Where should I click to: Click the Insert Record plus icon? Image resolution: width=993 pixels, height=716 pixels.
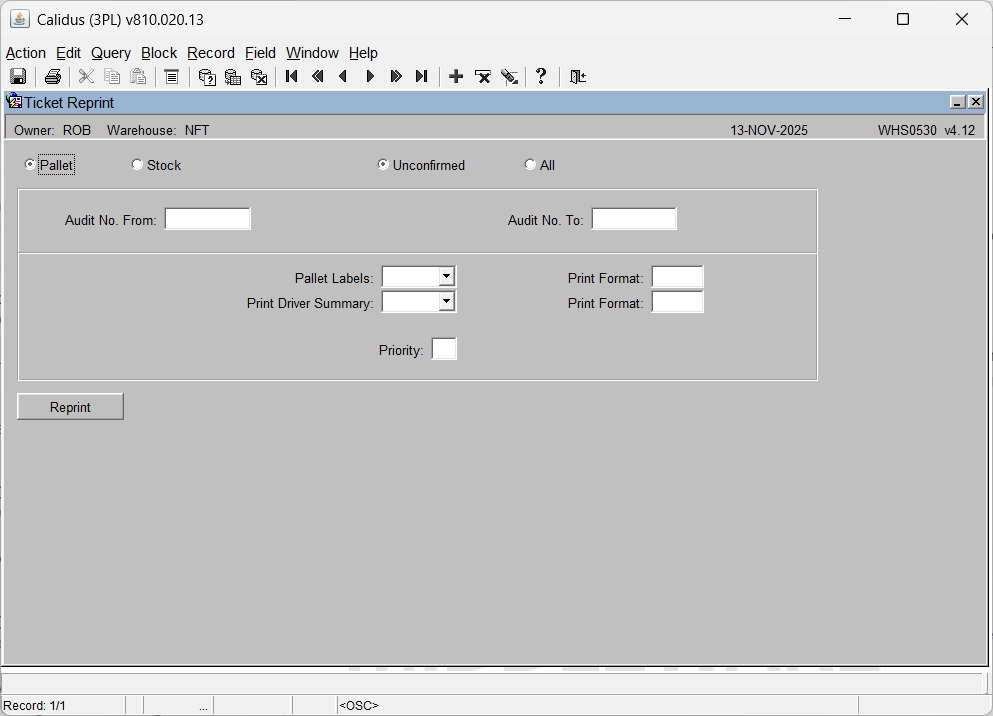pyautogui.click(x=456, y=77)
